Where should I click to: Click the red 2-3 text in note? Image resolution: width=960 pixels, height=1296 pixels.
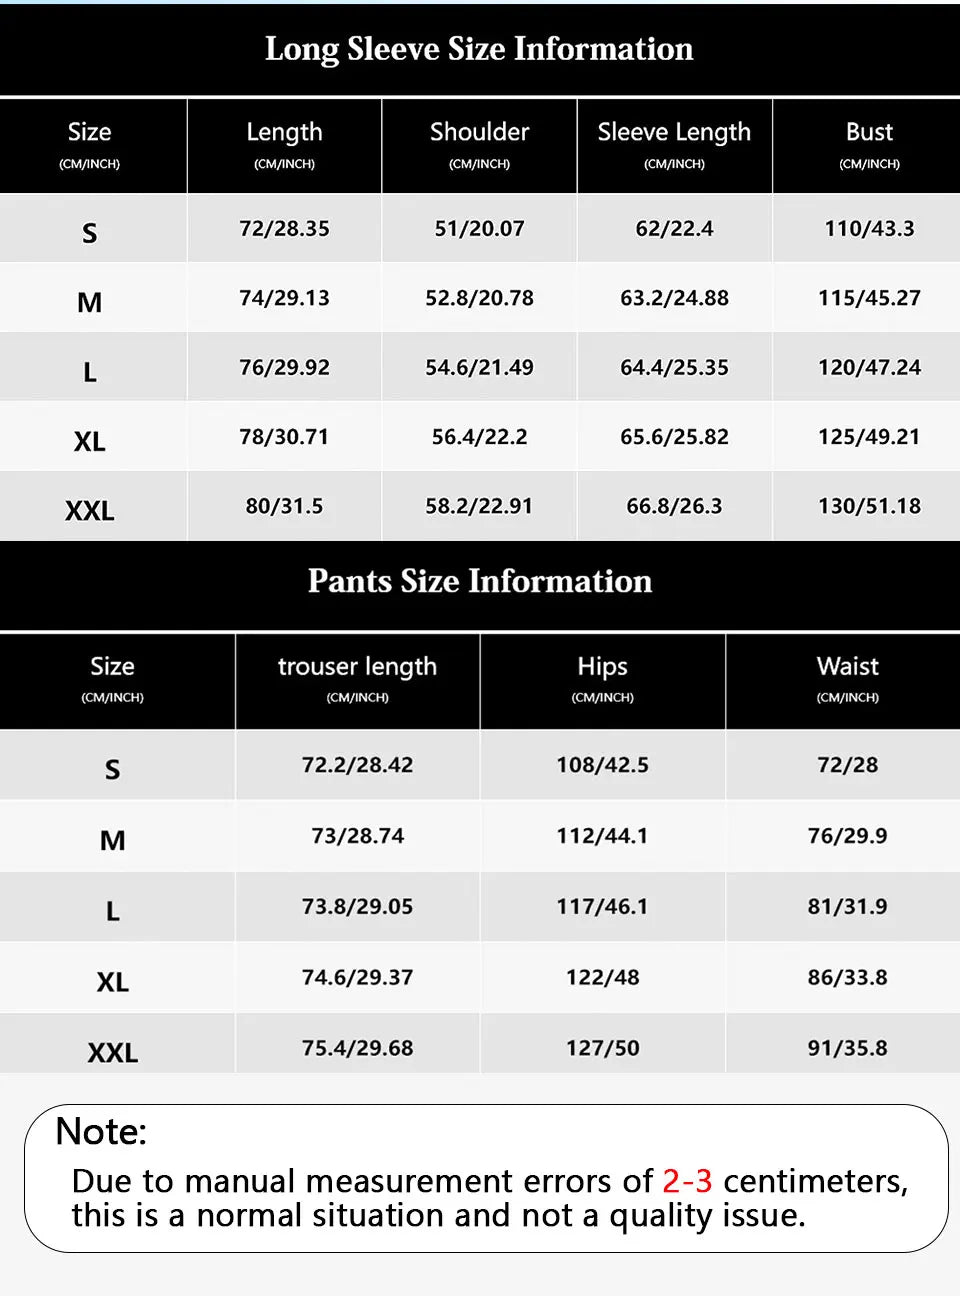tap(687, 1181)
